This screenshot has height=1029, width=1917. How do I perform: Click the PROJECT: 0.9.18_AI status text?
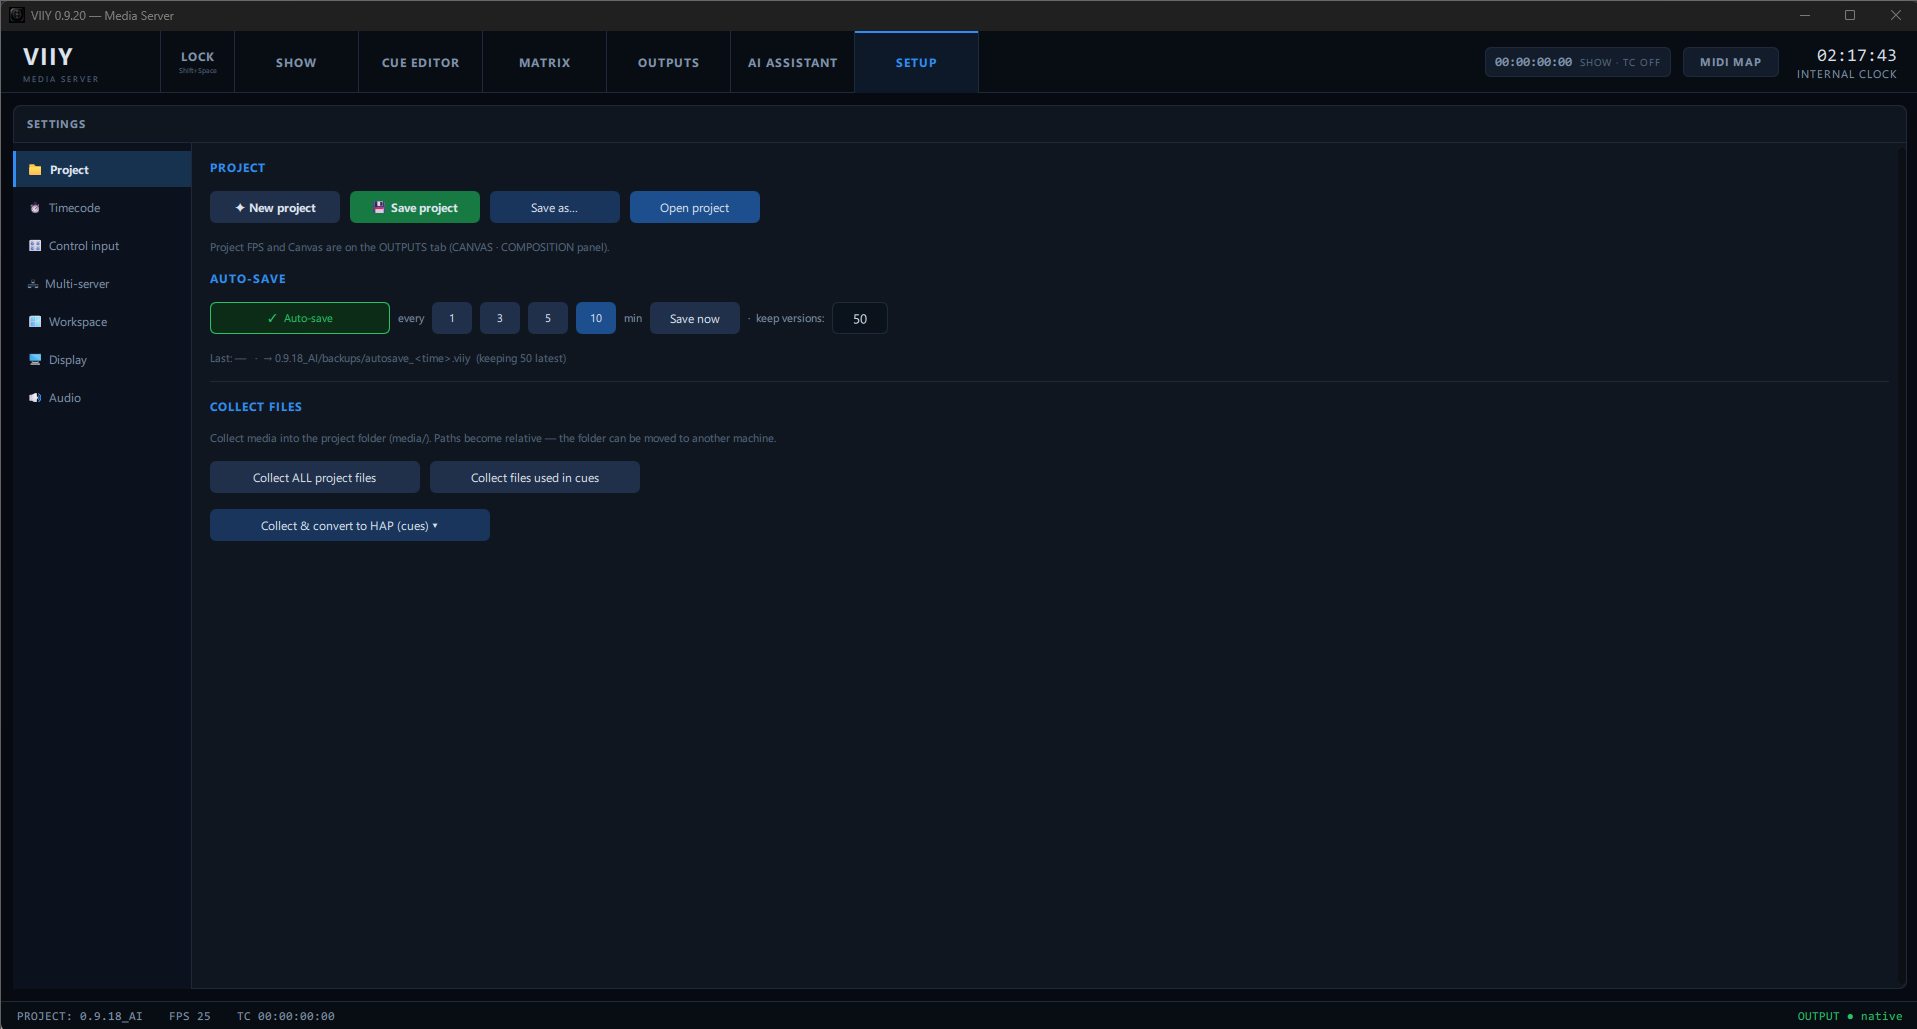pos(80,1016)
